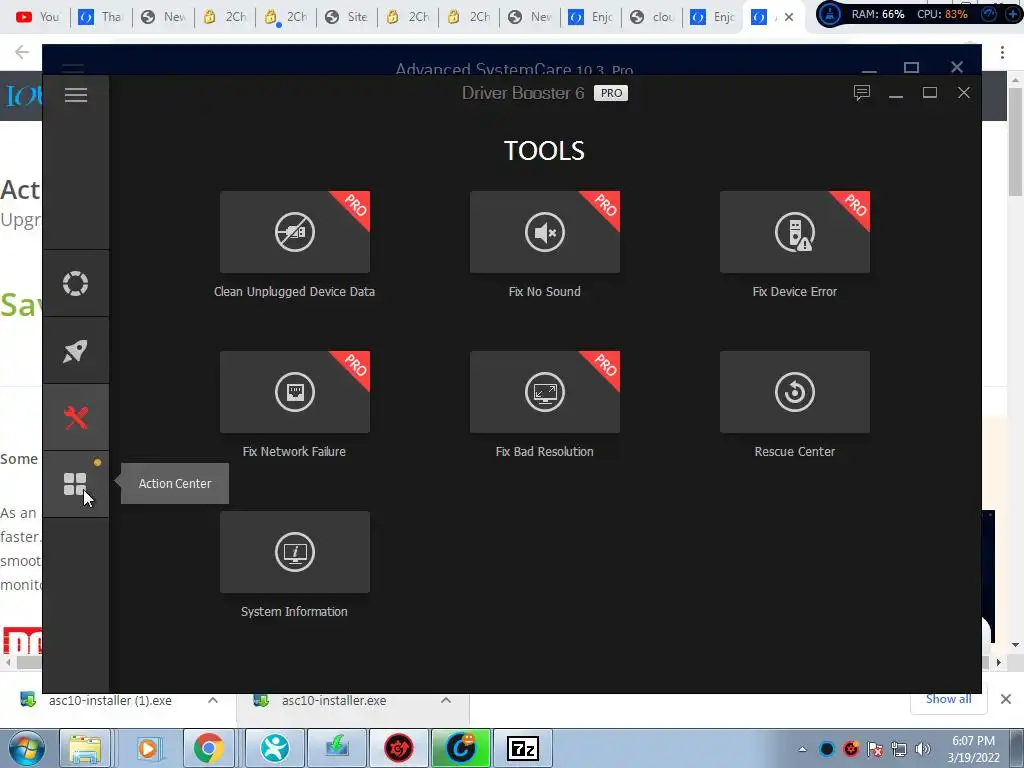Open Clean Unplugged Device Data tool

(x=295, y=232)
